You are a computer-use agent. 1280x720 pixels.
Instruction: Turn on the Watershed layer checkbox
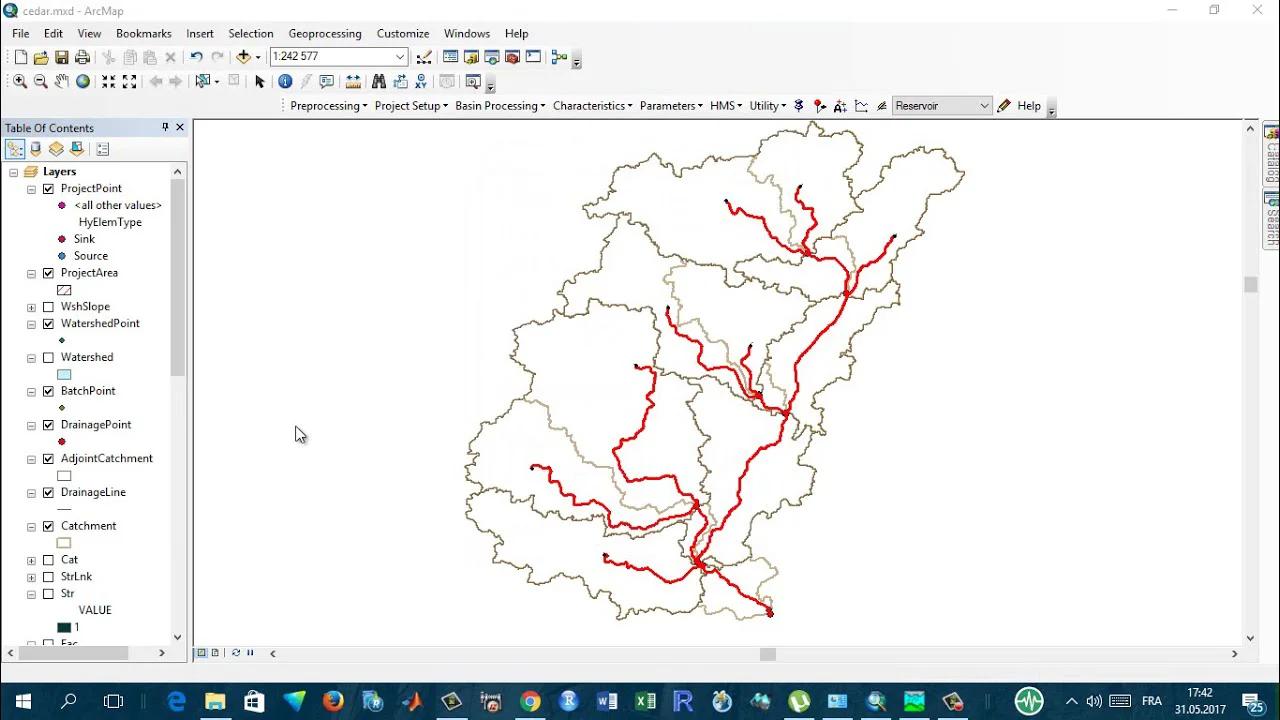[x=48, y=358]
